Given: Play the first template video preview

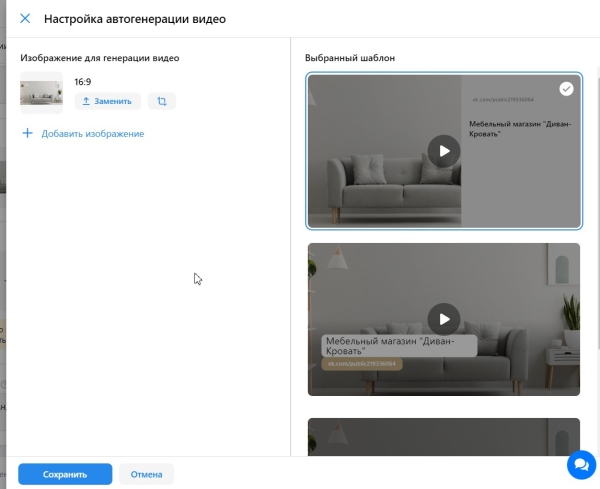Looking at the screenshot, I should pos(443,151).
